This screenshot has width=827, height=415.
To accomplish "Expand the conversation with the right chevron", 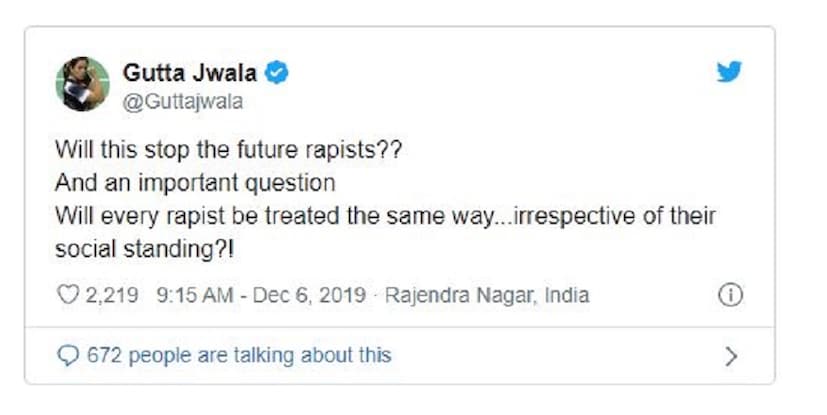I will [x=731, y=355].
